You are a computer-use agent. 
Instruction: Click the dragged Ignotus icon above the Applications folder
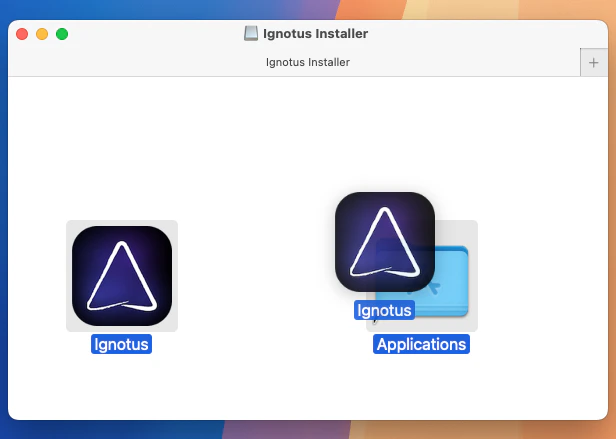pos(385,242)
